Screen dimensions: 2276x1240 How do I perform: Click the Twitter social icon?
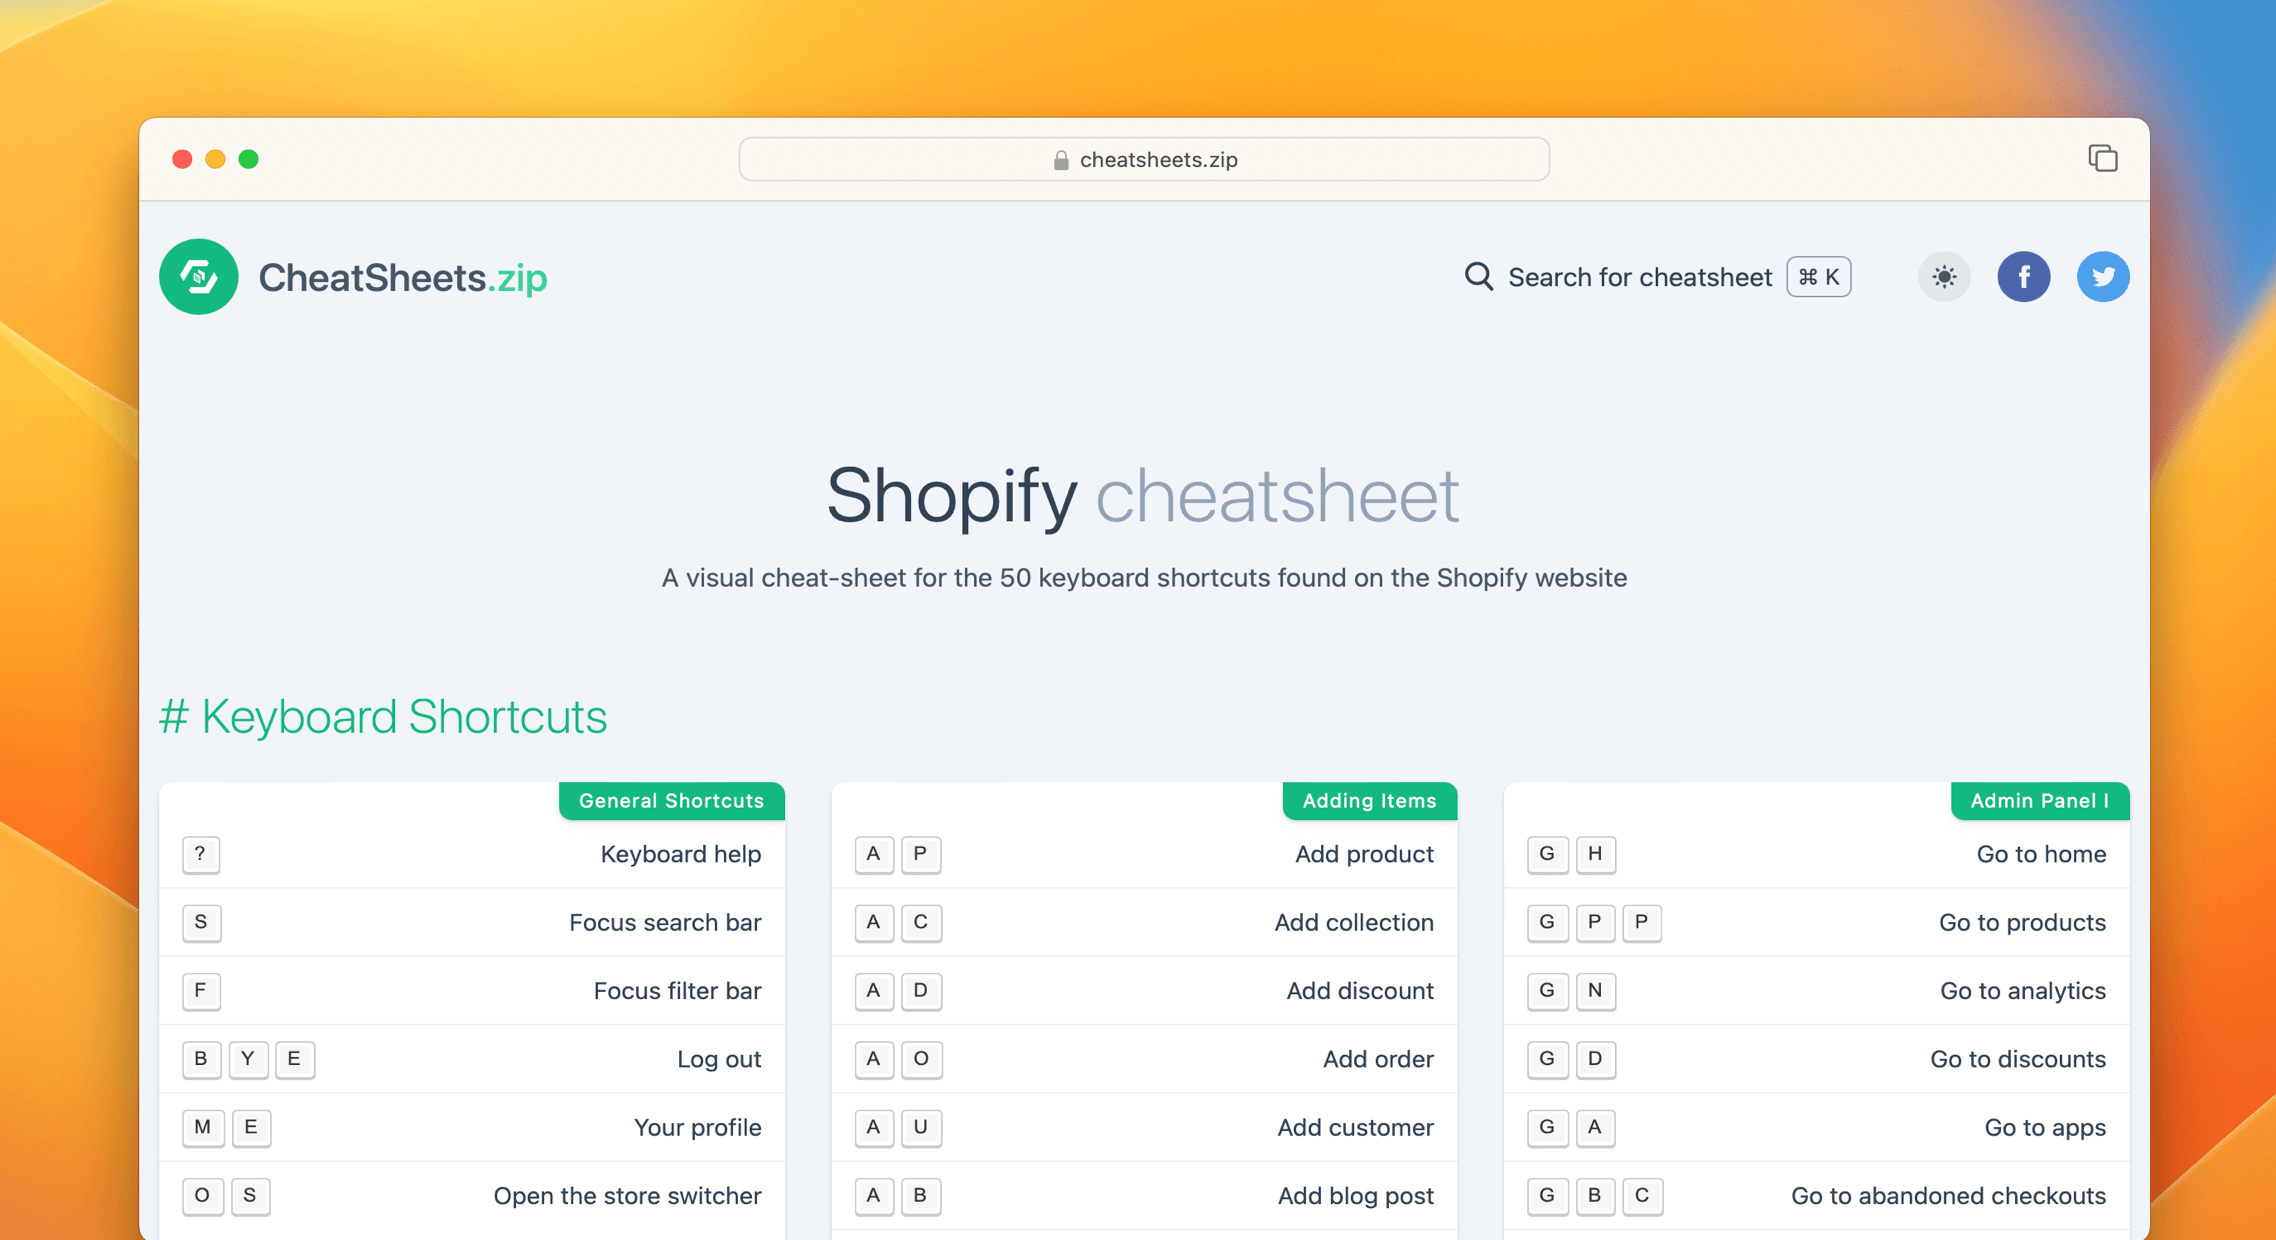tap(2104, 276)
